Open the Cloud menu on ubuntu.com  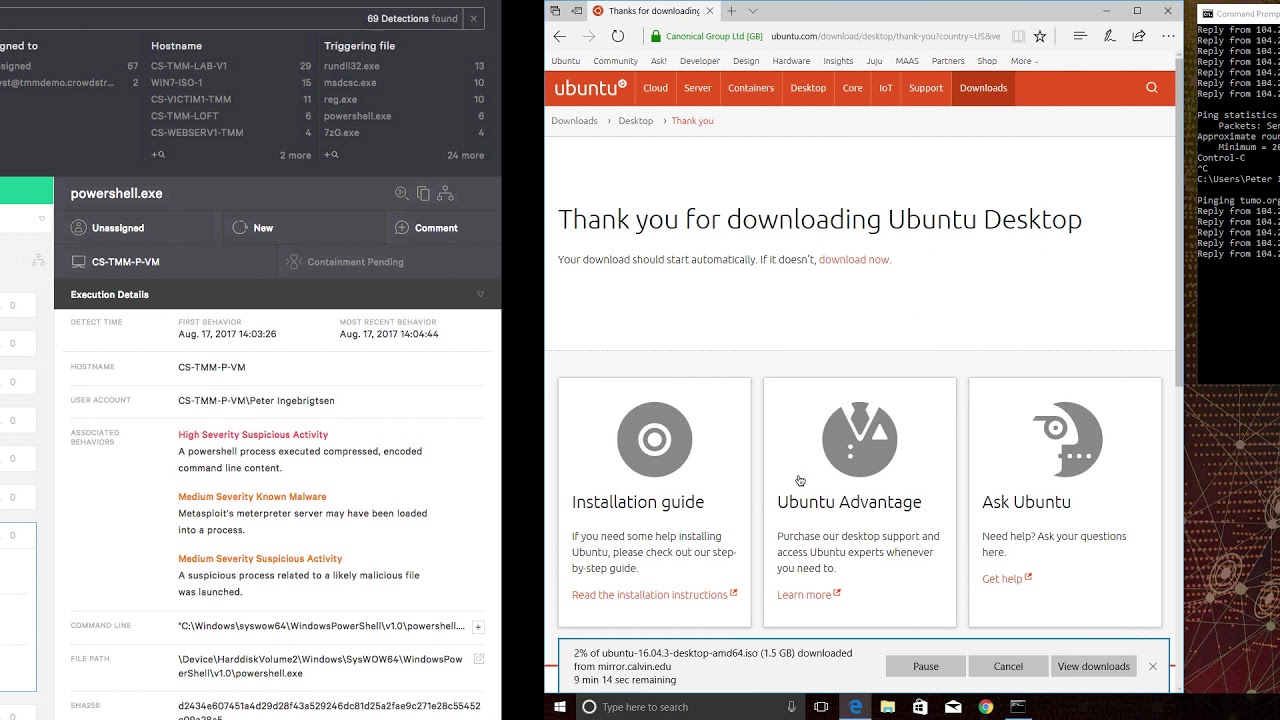tap(656, 88)
